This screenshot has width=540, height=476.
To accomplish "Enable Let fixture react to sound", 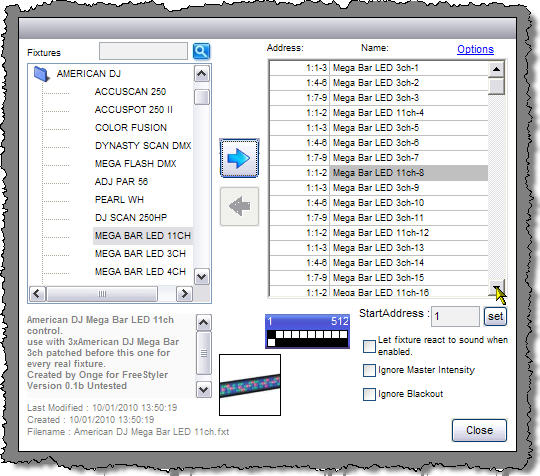I will [369, 346].
